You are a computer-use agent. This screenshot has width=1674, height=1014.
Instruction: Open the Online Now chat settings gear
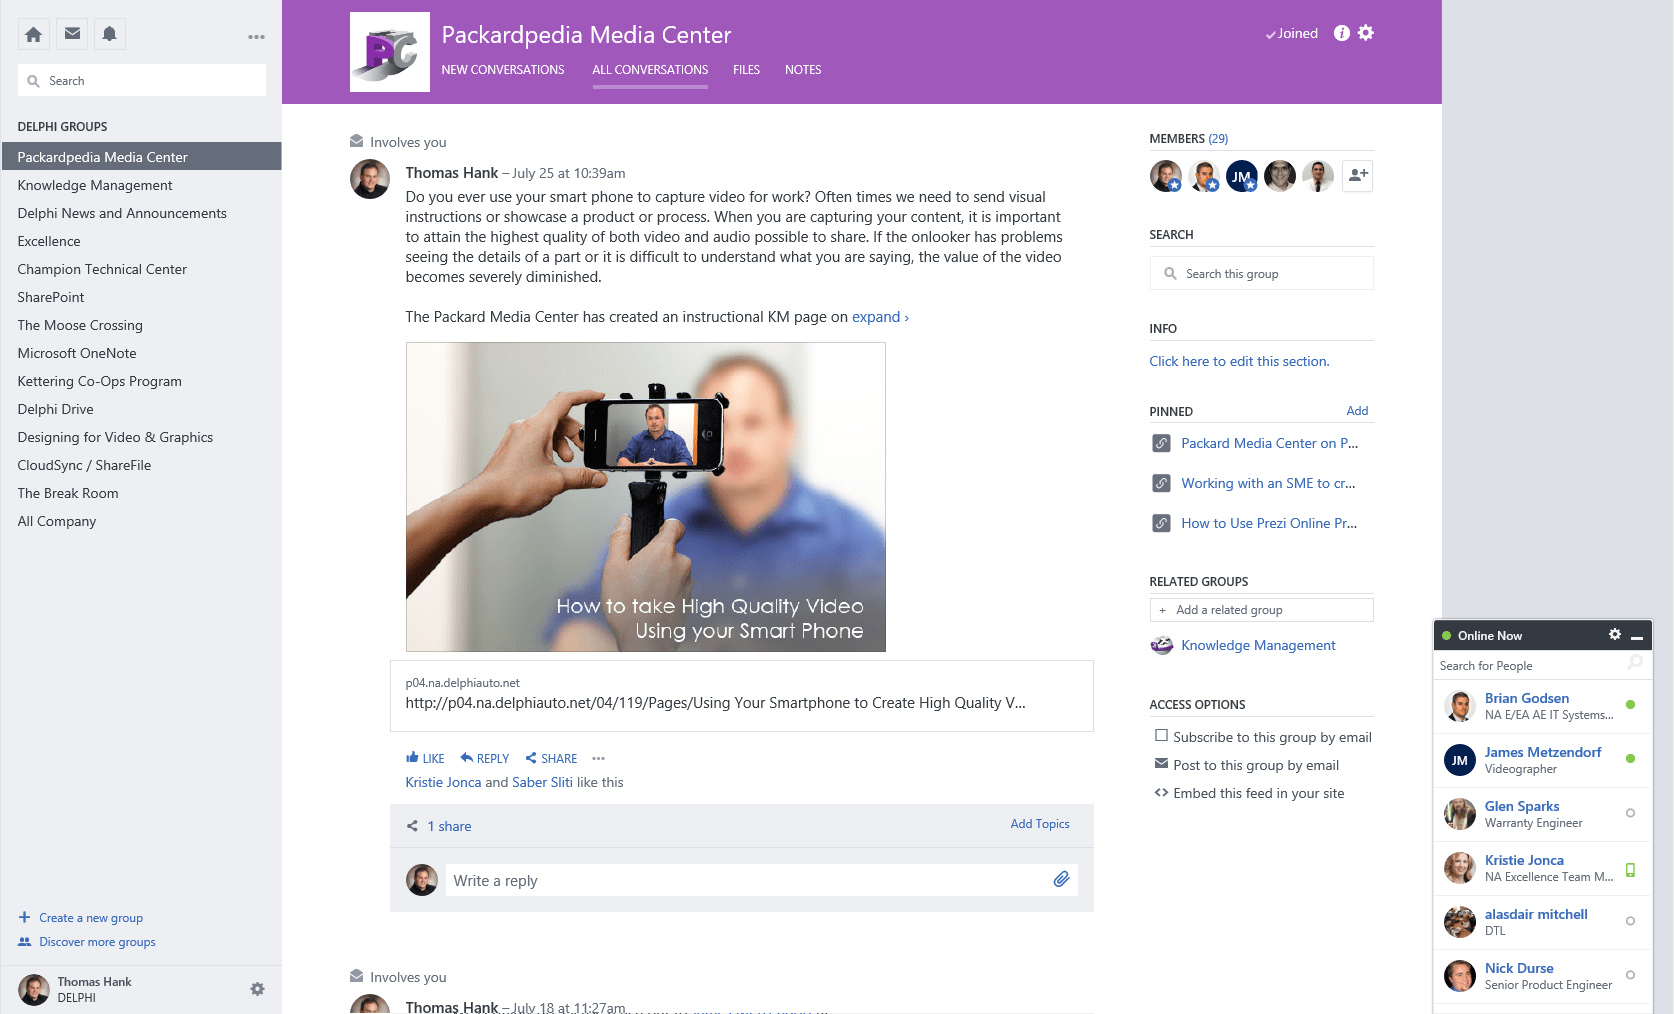click(x=1614, y=635)
